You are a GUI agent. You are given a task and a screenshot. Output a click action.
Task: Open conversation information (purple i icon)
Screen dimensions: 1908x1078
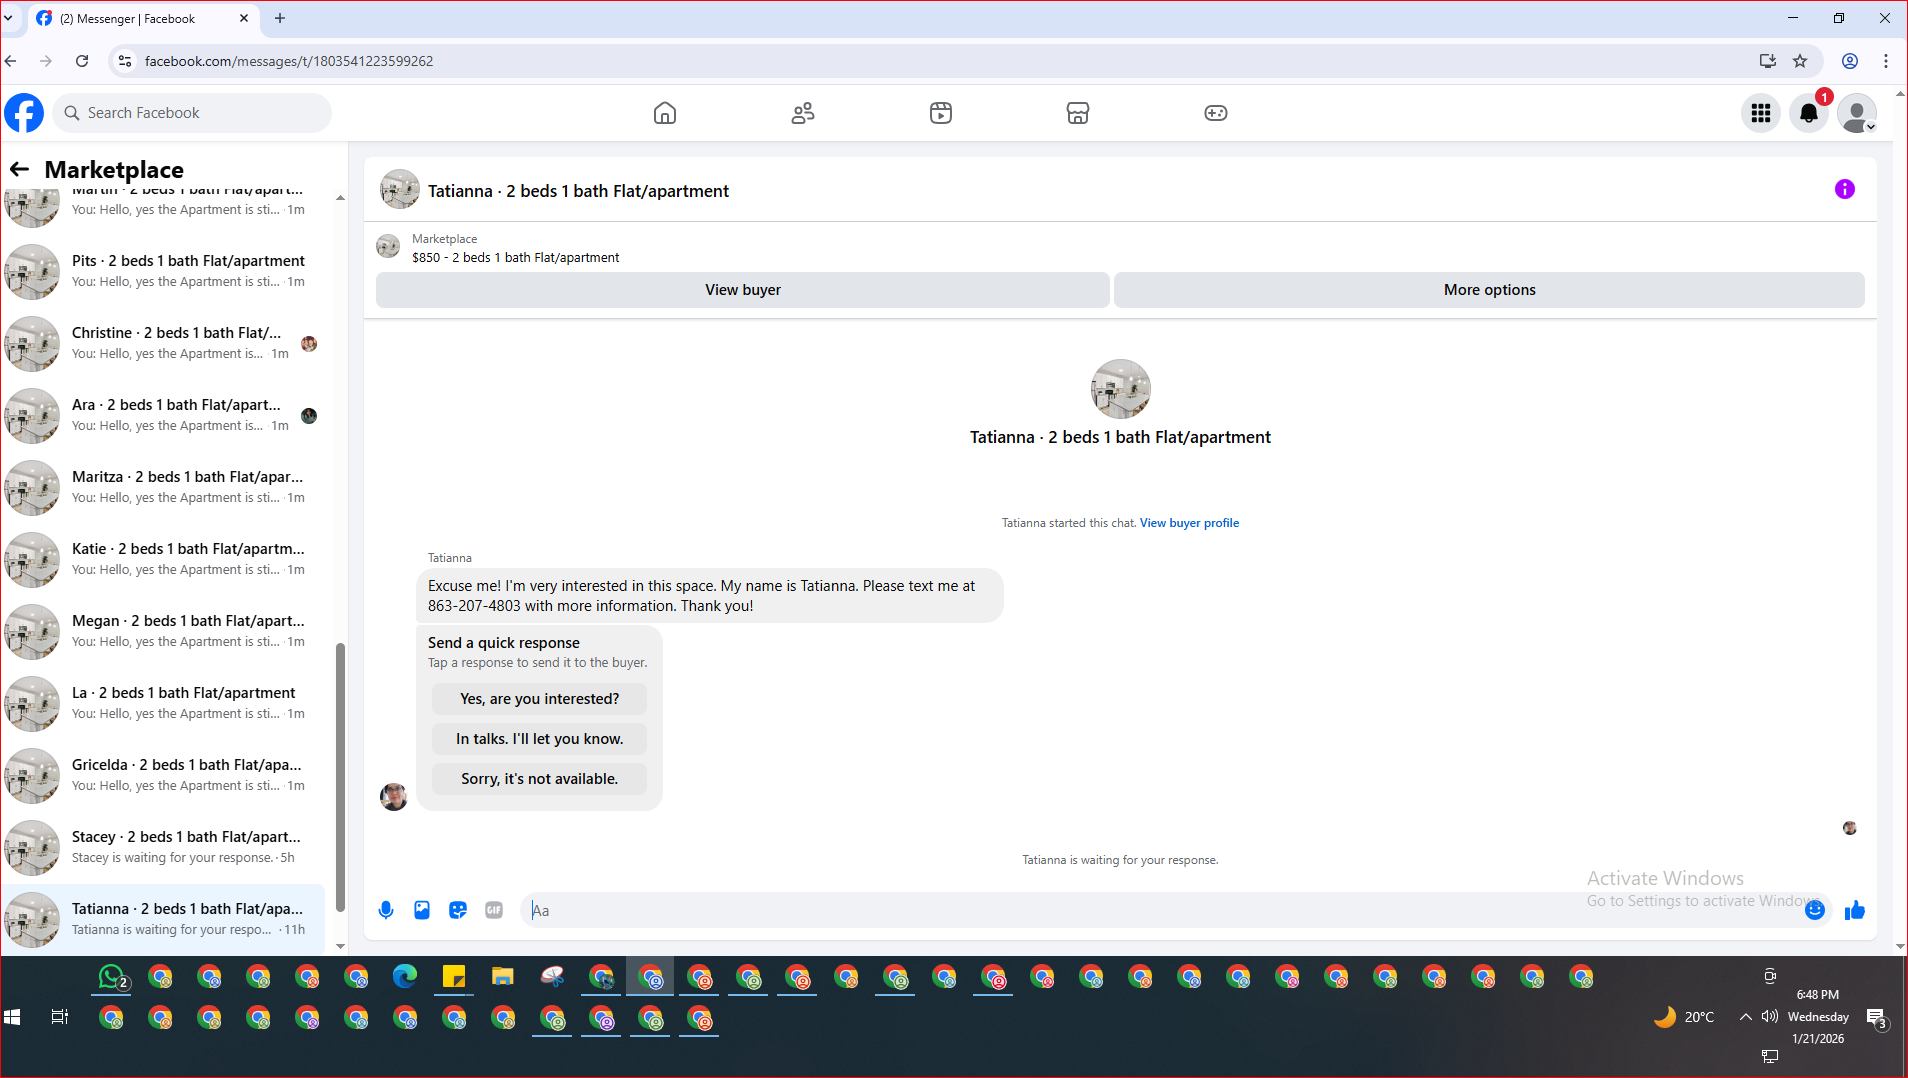(x=1845, y=189)
